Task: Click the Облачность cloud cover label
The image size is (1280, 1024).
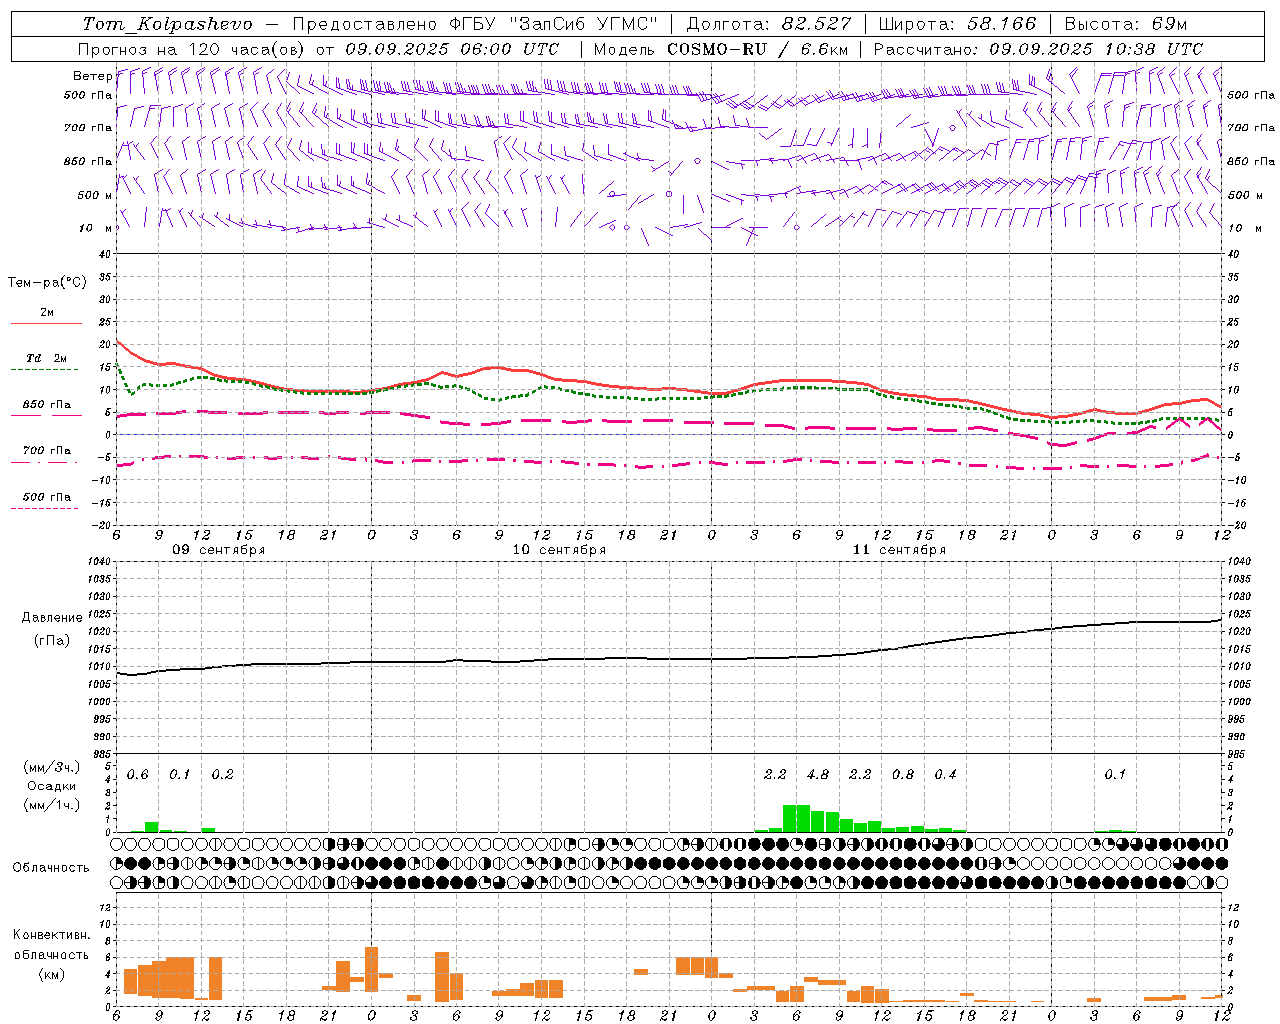Action: [x=51, y=867]
